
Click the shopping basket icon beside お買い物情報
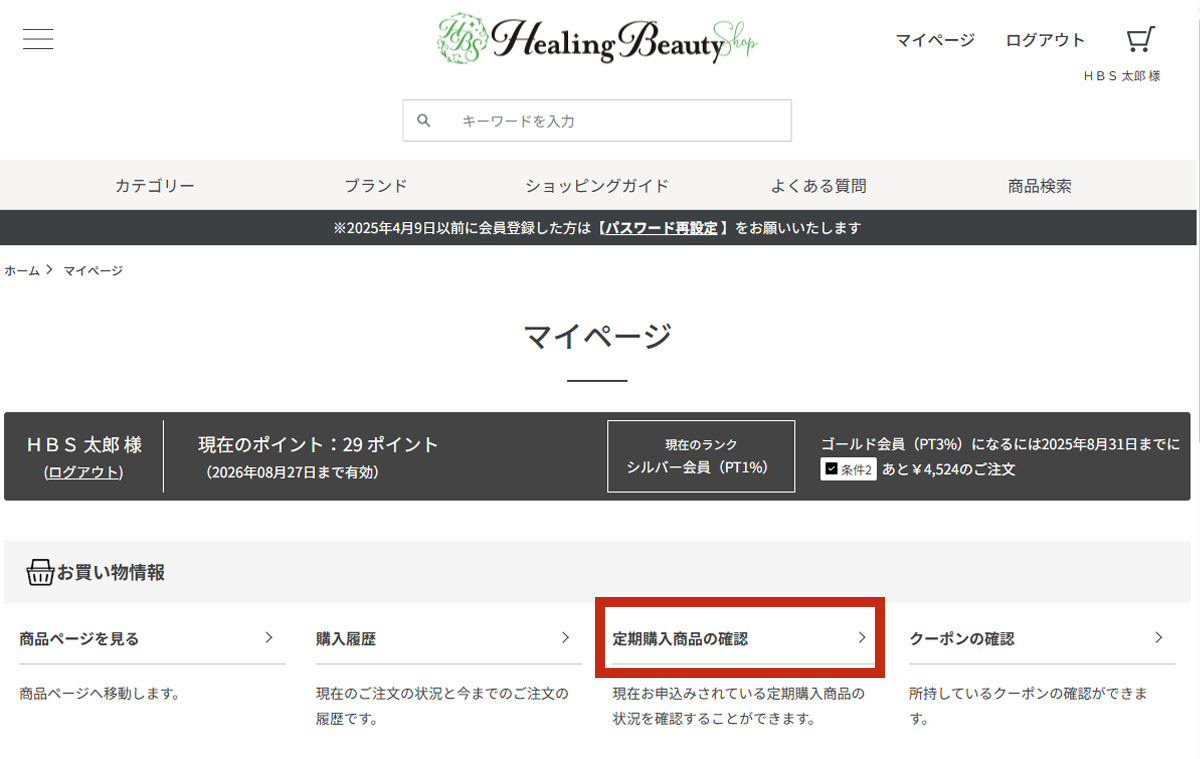coord(40,573)
